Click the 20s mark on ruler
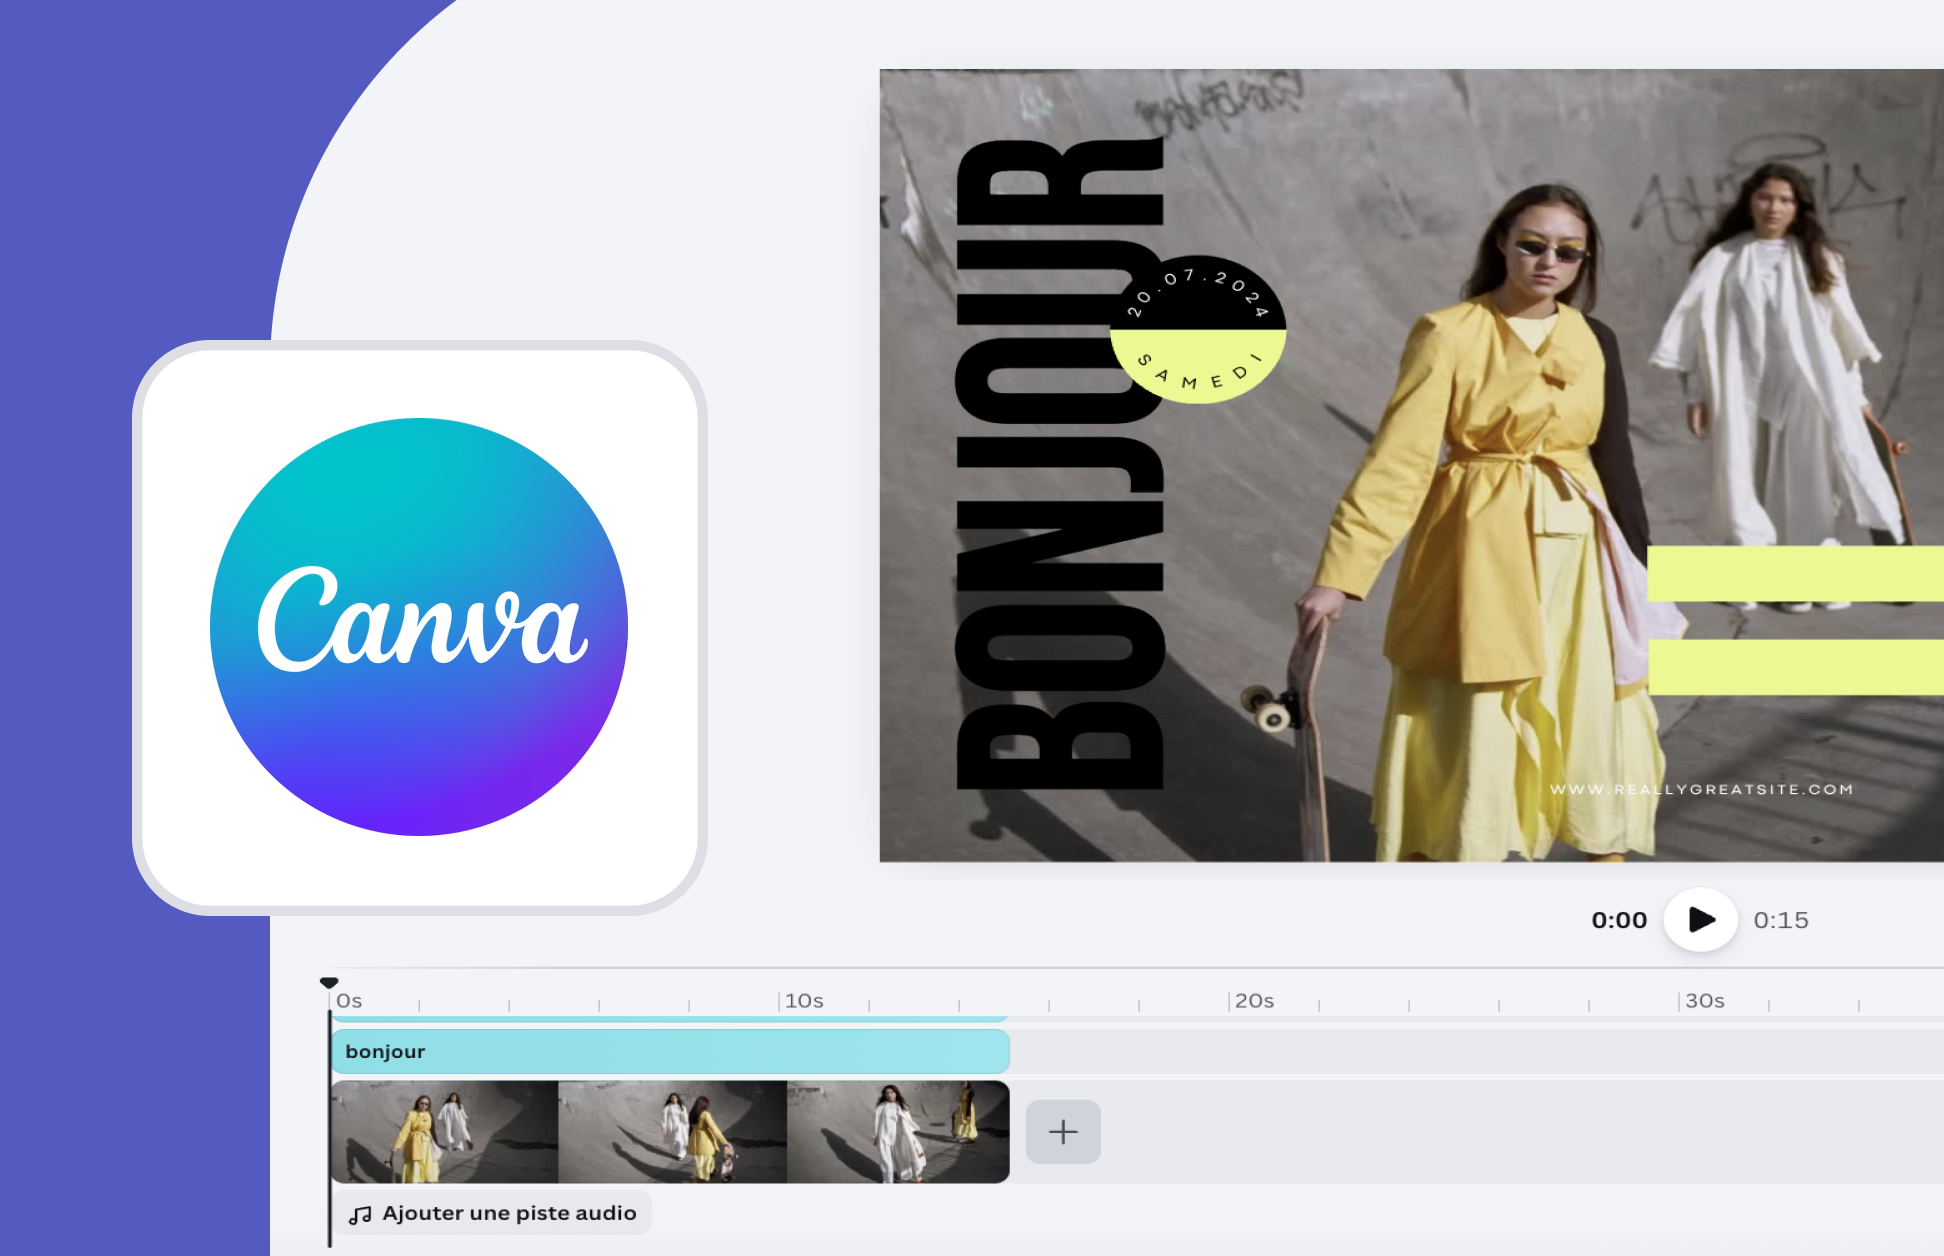1944x1256 pixels. [x=1253, y=1001]
